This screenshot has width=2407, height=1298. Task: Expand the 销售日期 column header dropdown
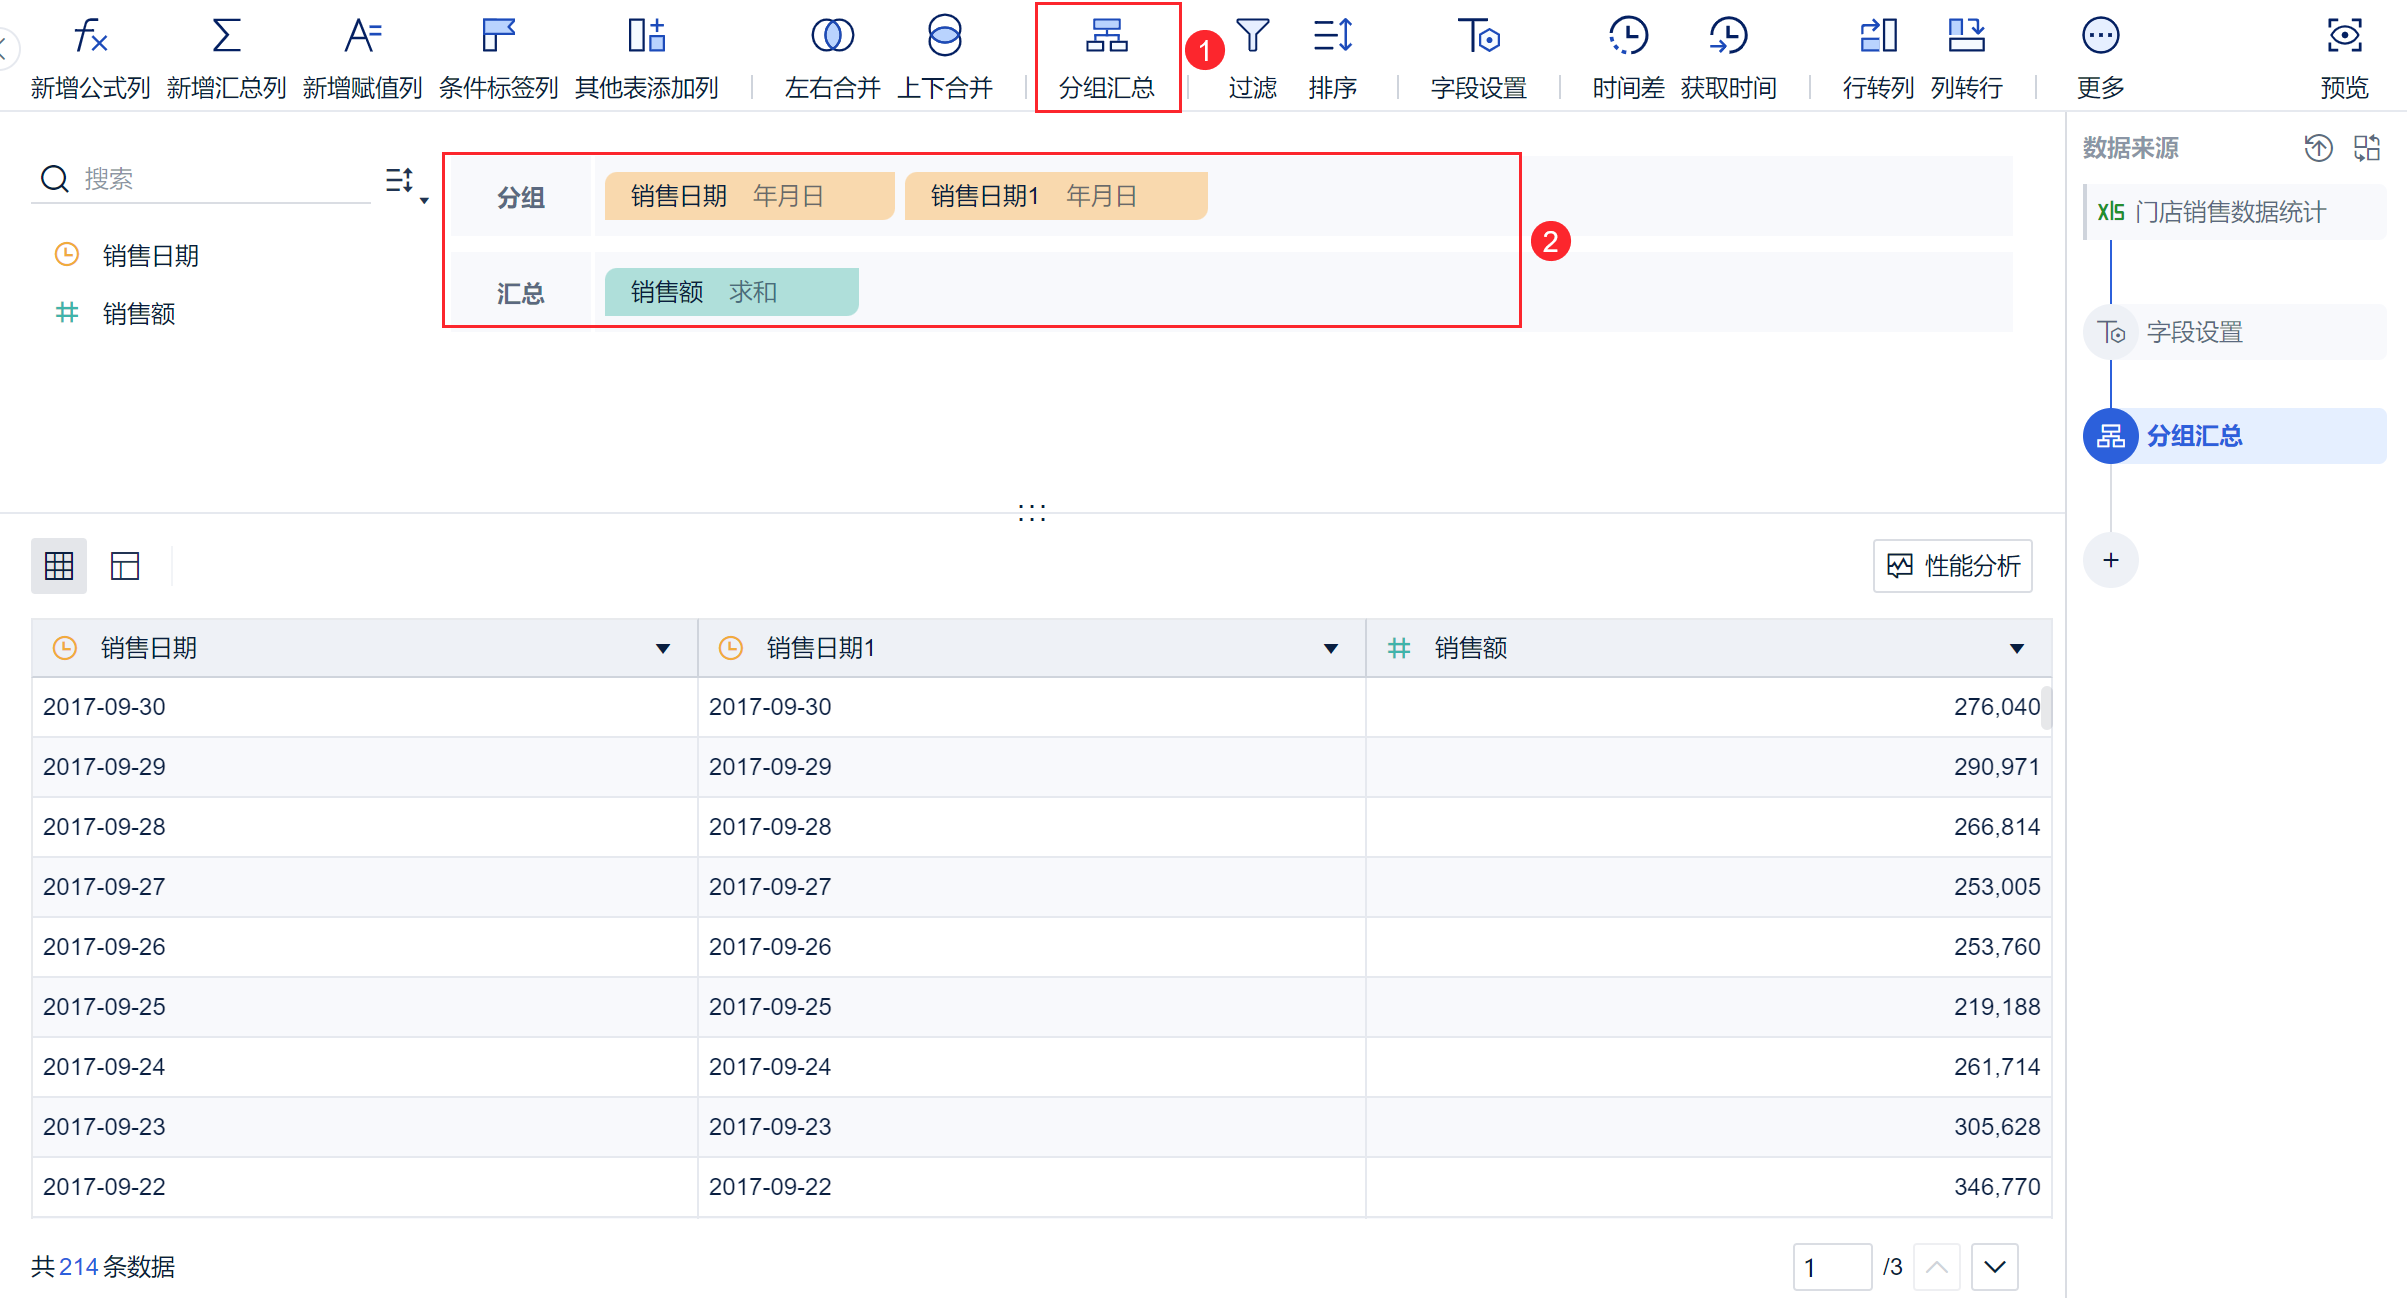[662, 649]
